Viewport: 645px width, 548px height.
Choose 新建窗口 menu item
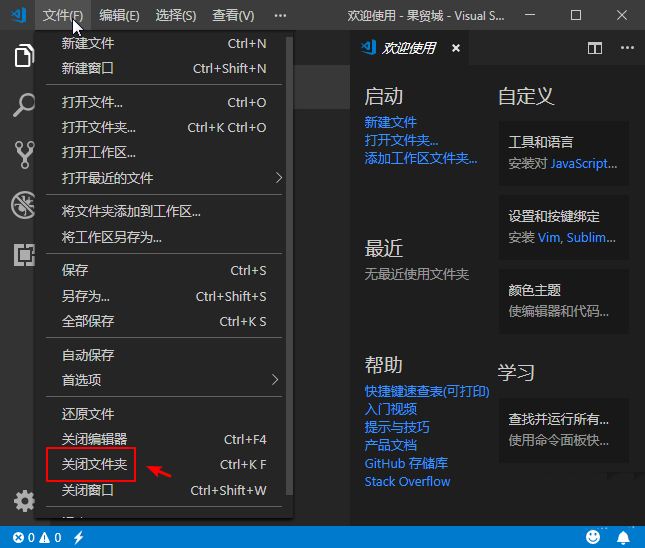[x=164, y=68]
